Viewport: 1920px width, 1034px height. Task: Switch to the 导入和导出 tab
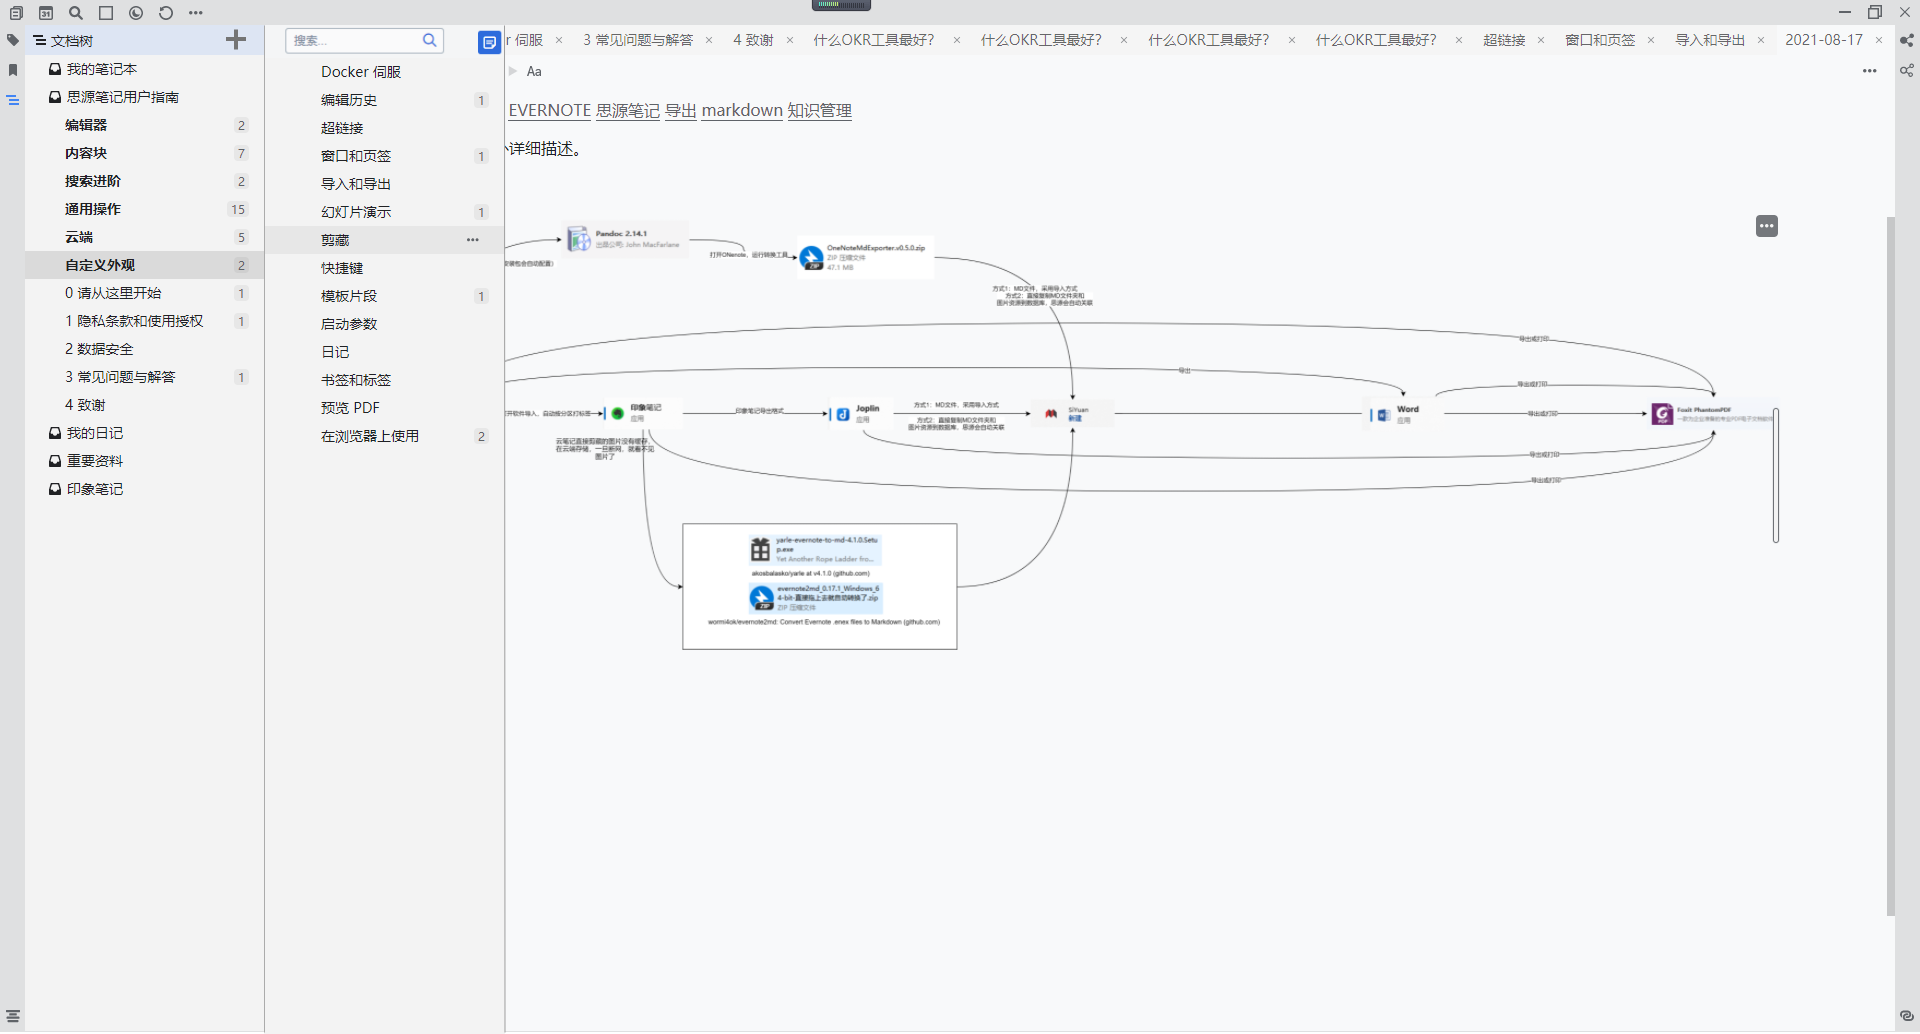pos(1710,40)
